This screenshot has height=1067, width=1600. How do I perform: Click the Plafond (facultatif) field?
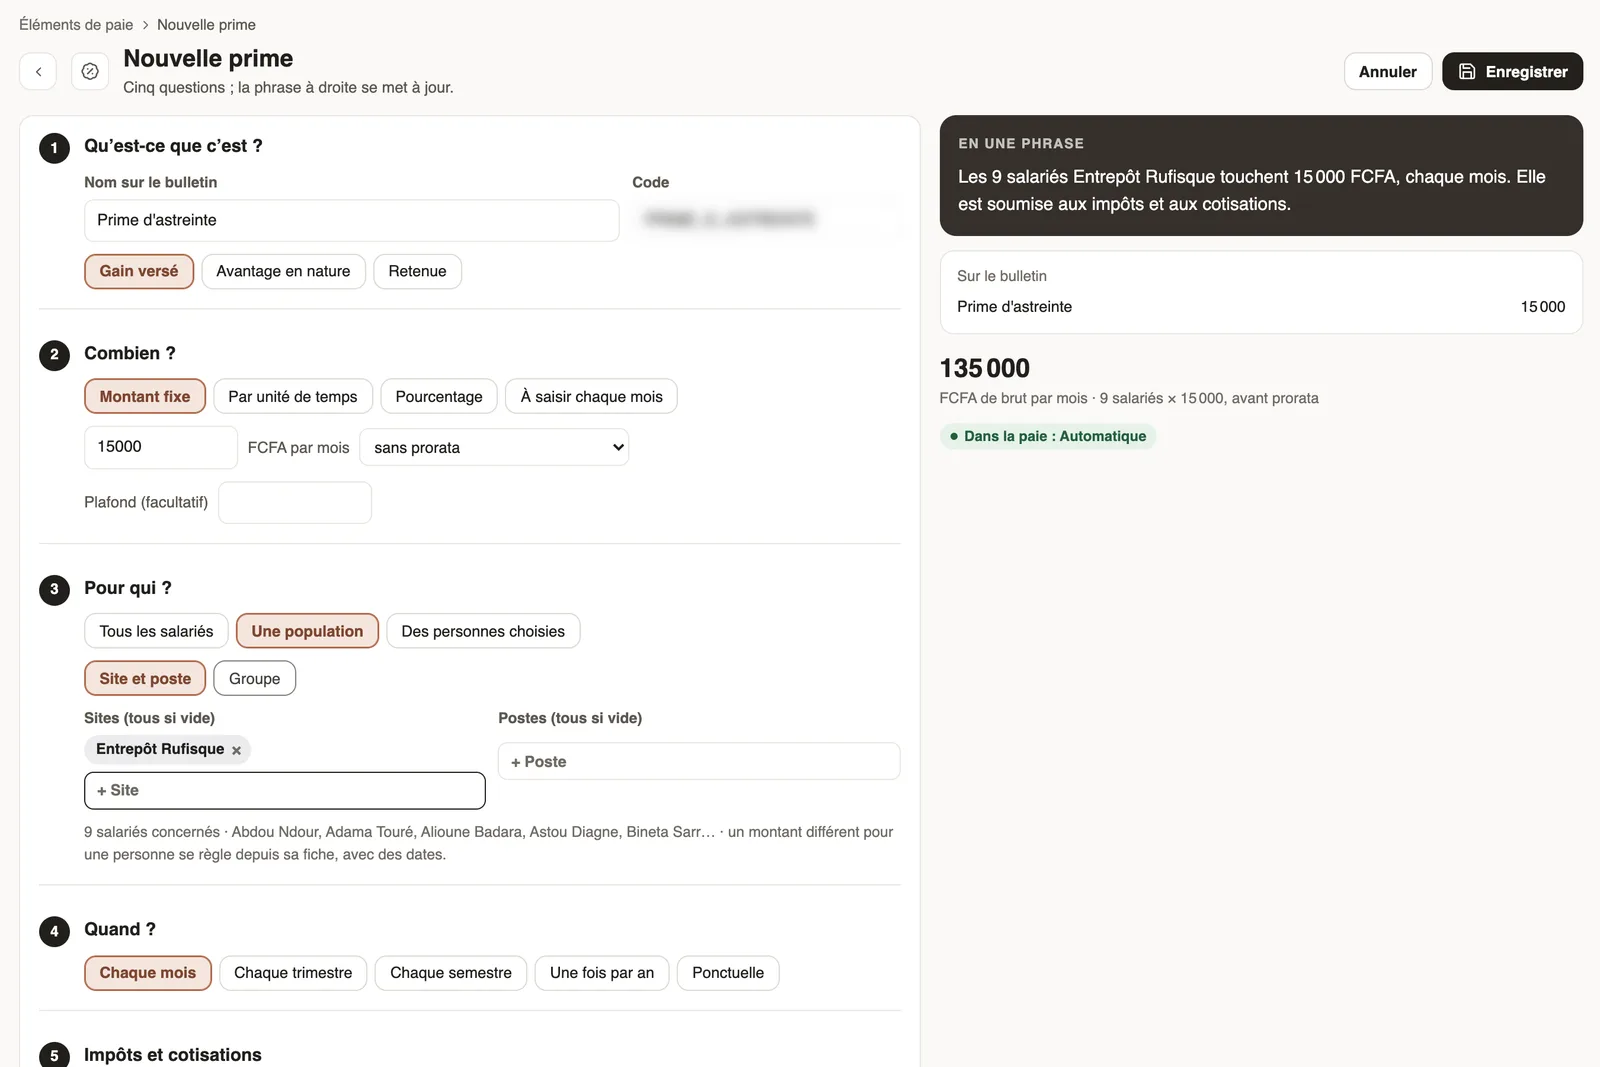[295, 502]
